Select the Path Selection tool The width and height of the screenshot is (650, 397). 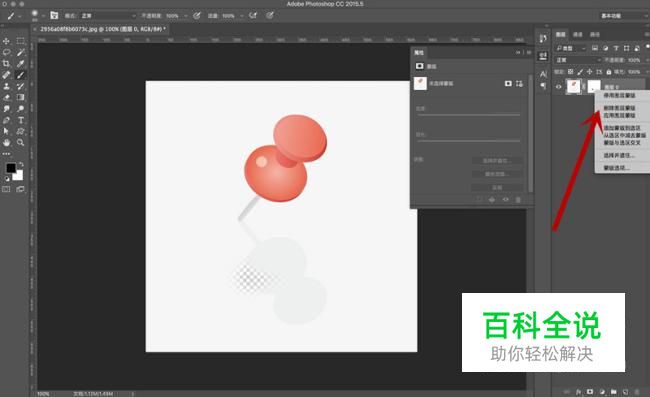[x=6, y=131]
